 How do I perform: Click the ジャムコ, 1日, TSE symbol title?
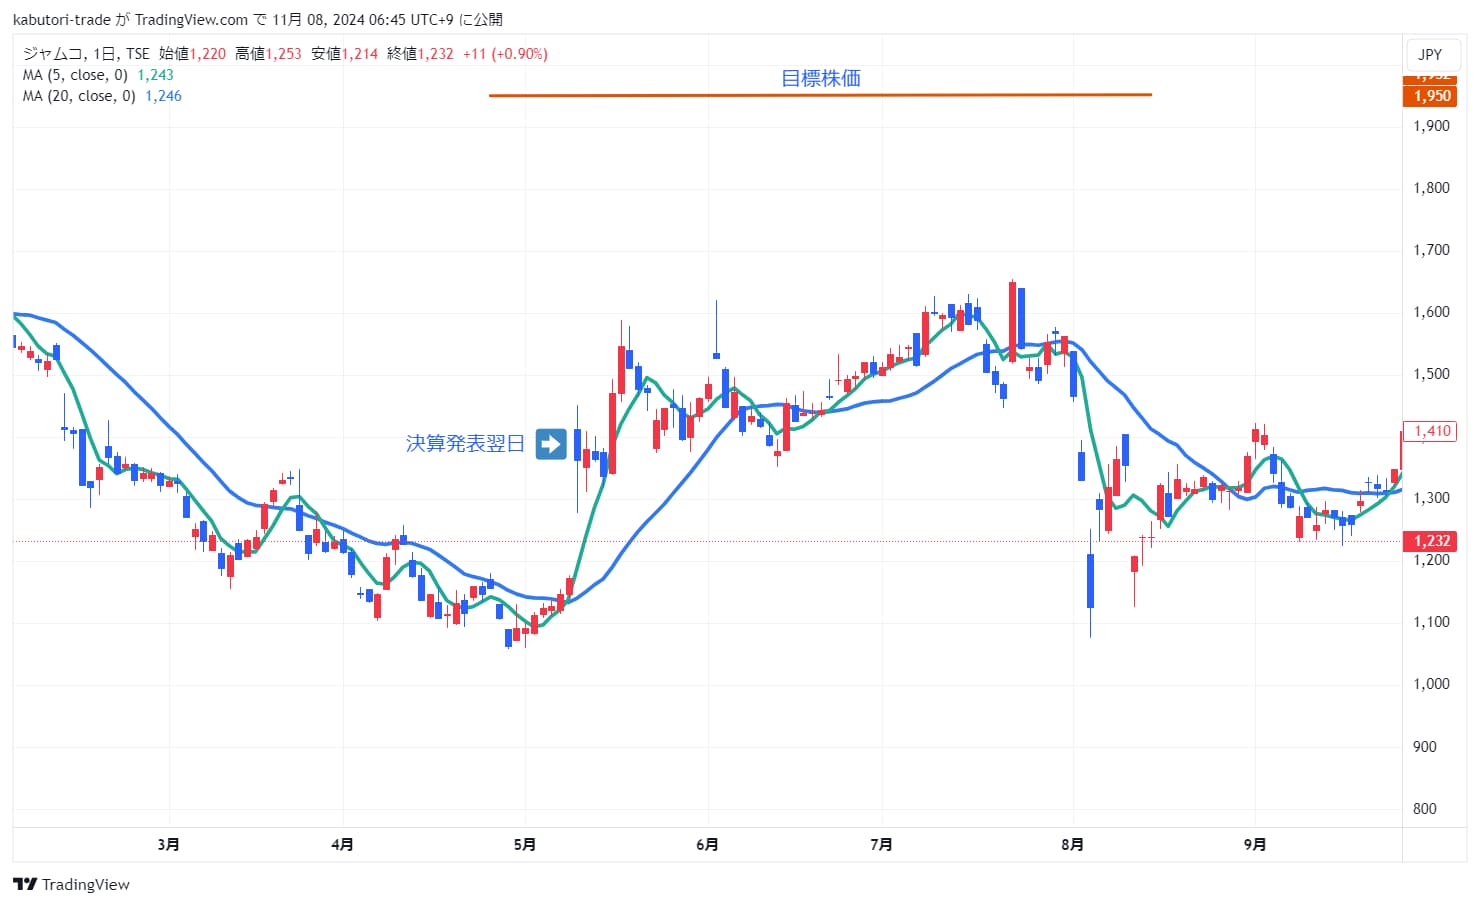click(x=86, y=54)
